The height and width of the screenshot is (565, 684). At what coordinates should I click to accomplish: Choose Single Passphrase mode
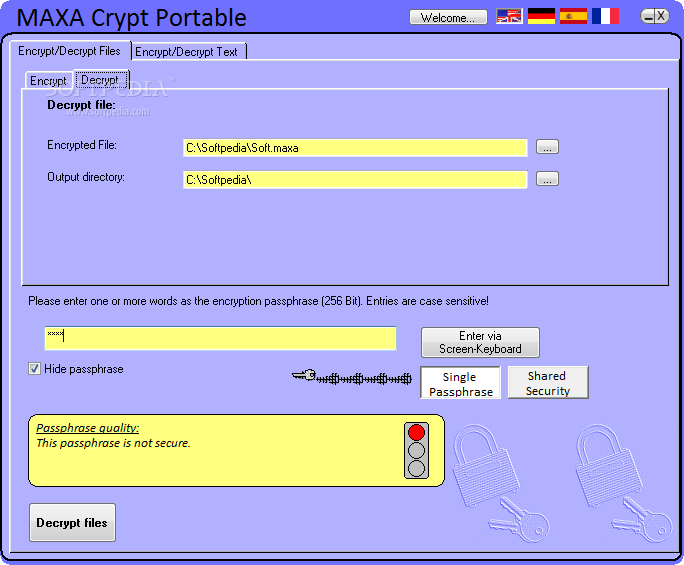pos(461,383)
